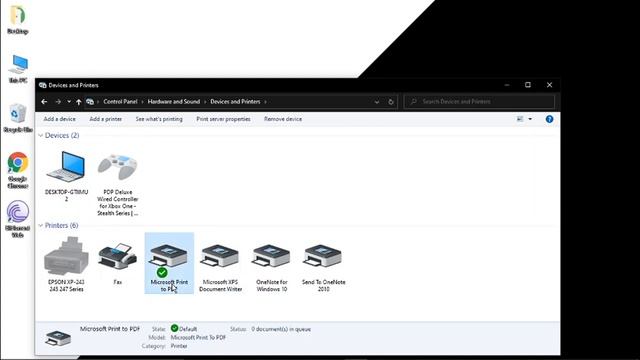The image size is (640, 360).
Task: Collapse the Devices (2) group
Action: coord(40,136)
